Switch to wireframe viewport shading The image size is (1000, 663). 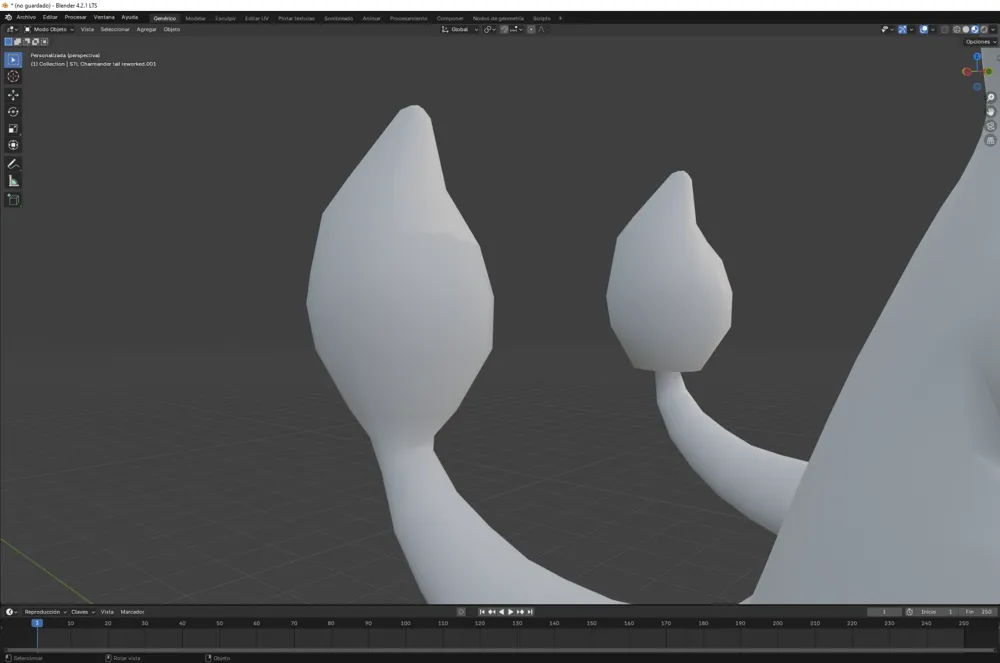pos(957,29)
